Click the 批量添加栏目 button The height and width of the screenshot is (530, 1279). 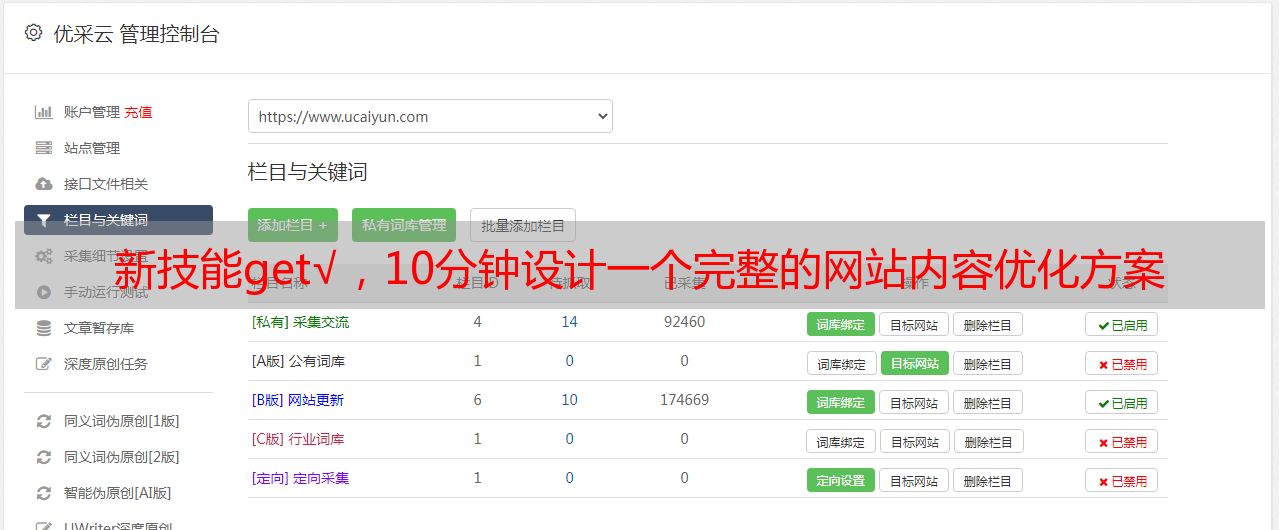pos(523,225)
